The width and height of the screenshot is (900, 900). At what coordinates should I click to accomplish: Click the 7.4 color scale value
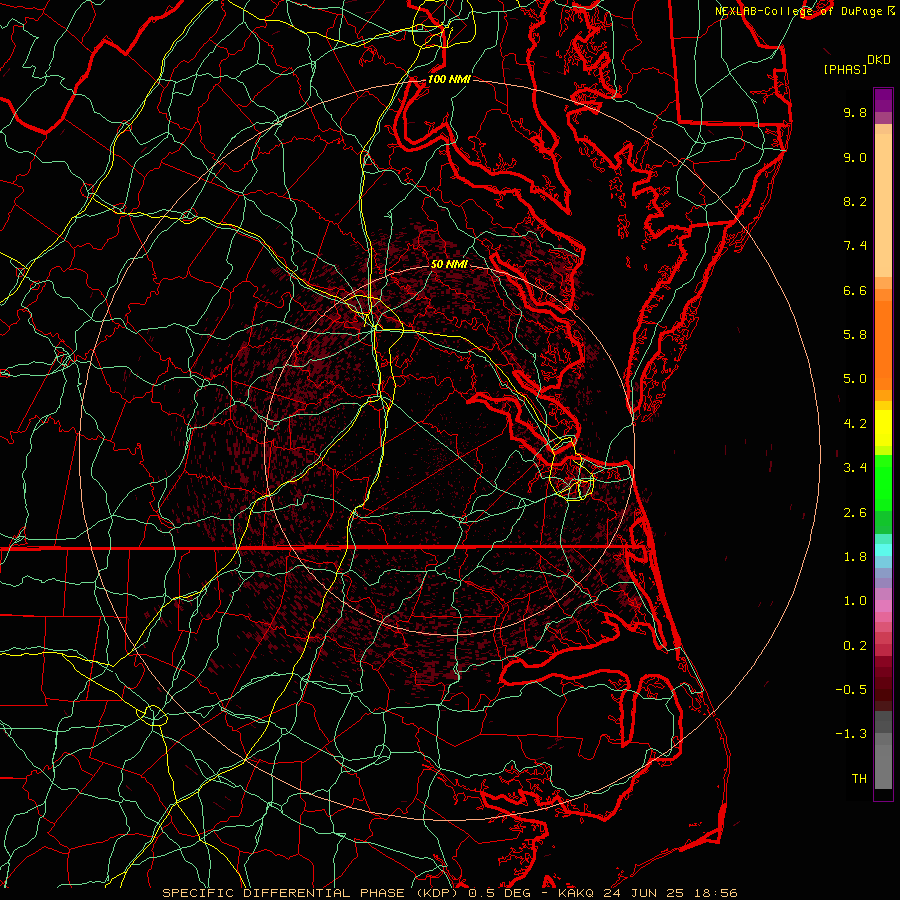tap(855, 246)
